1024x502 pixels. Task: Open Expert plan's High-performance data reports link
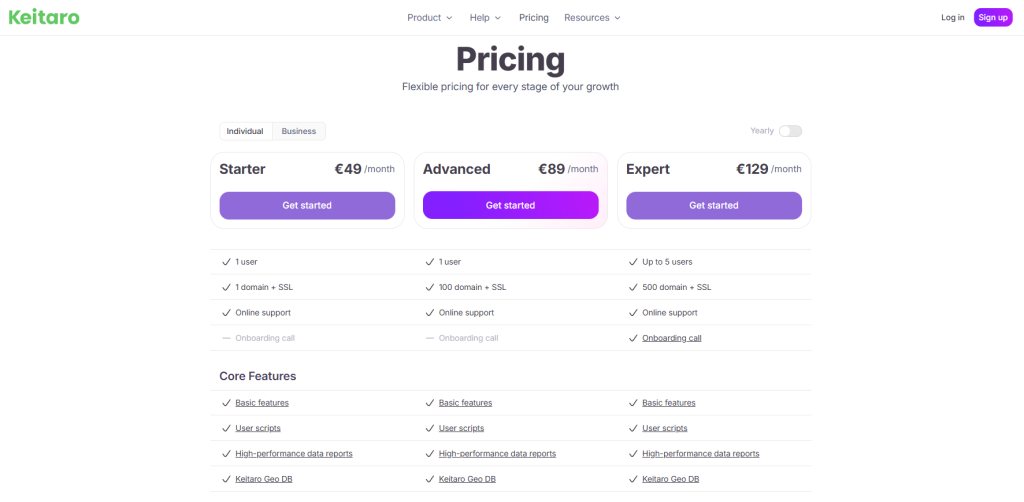[x=701, y=454]
